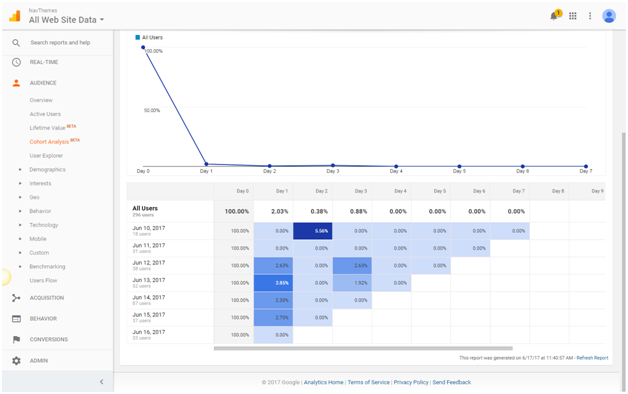
Task: Click the 2.30% cell for Jun 14, 2017
Action: 273,300
